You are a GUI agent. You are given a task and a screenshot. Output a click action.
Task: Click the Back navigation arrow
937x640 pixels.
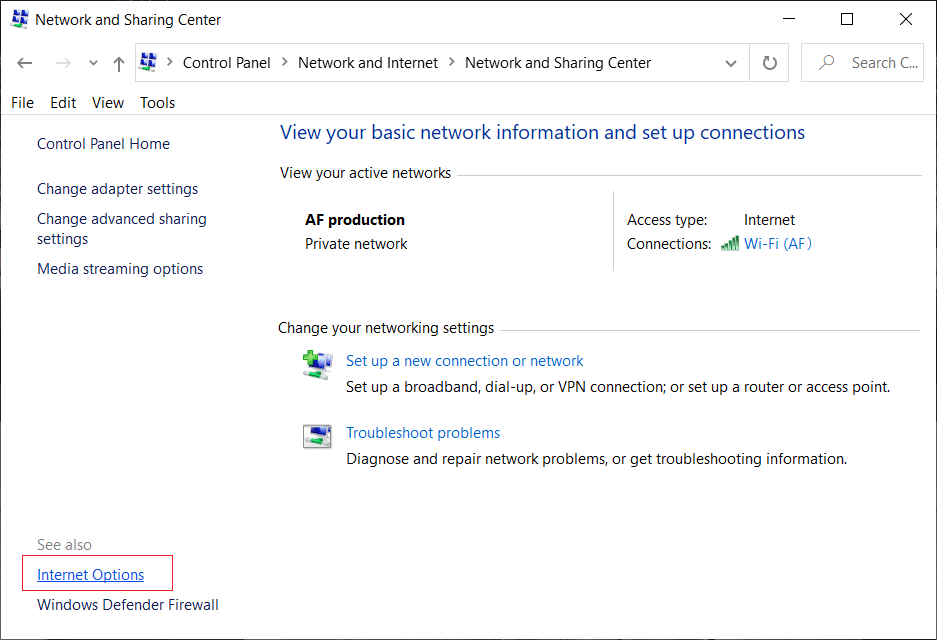click(x=25, y=63)
